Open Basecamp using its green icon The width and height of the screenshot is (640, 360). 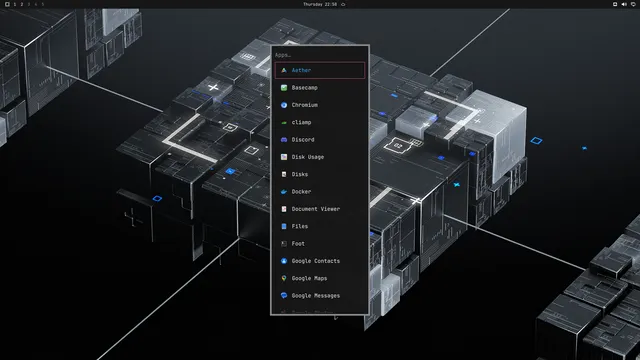tap(284, 88)
